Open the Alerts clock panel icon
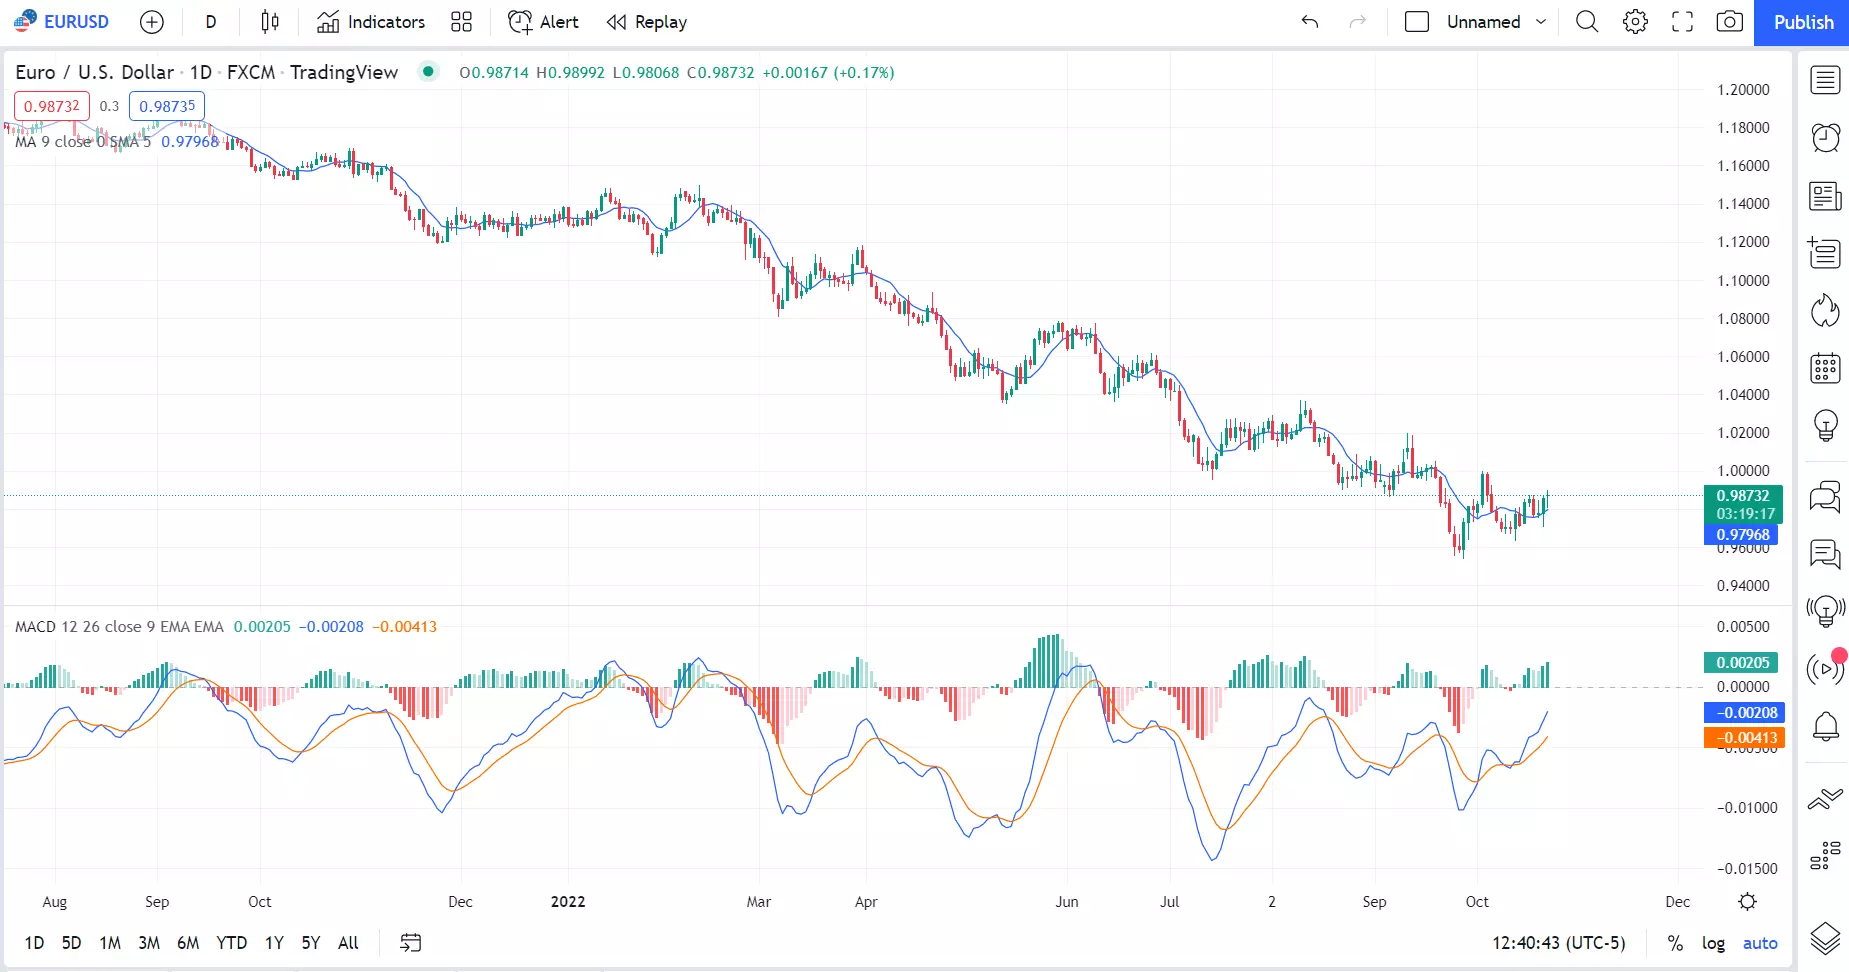 point(1825,137)
